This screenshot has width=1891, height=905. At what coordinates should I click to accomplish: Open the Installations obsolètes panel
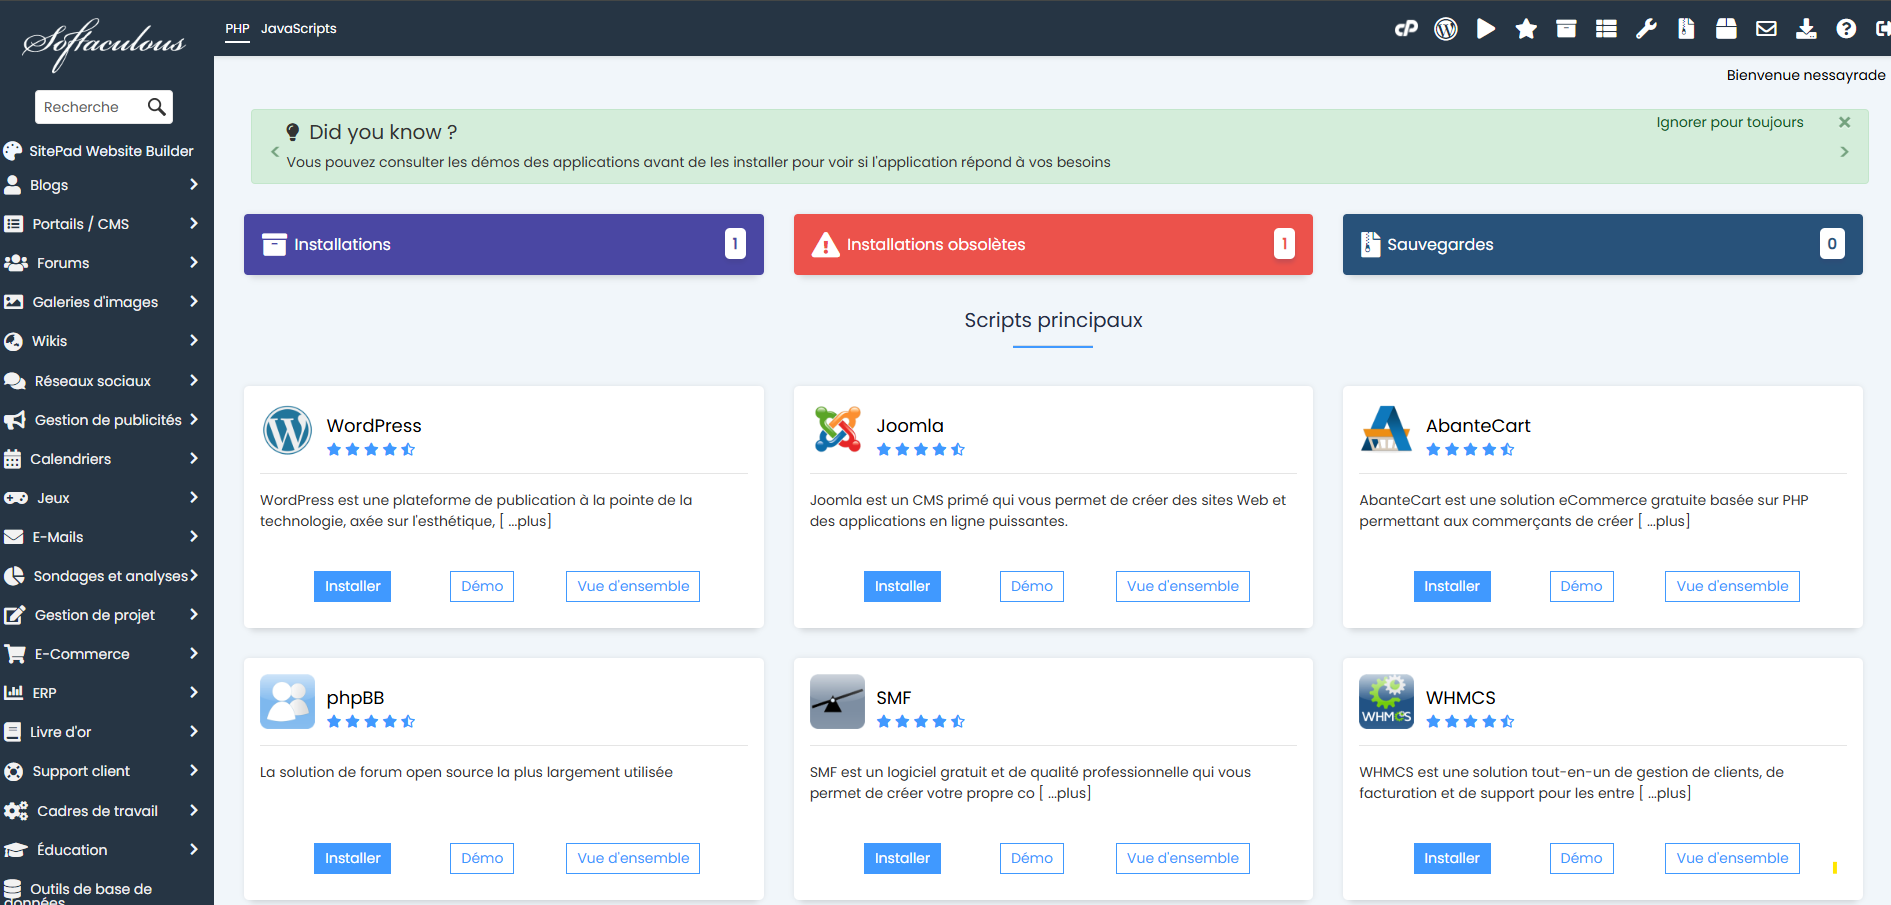pyautogui.click(x=1053, y=244)
